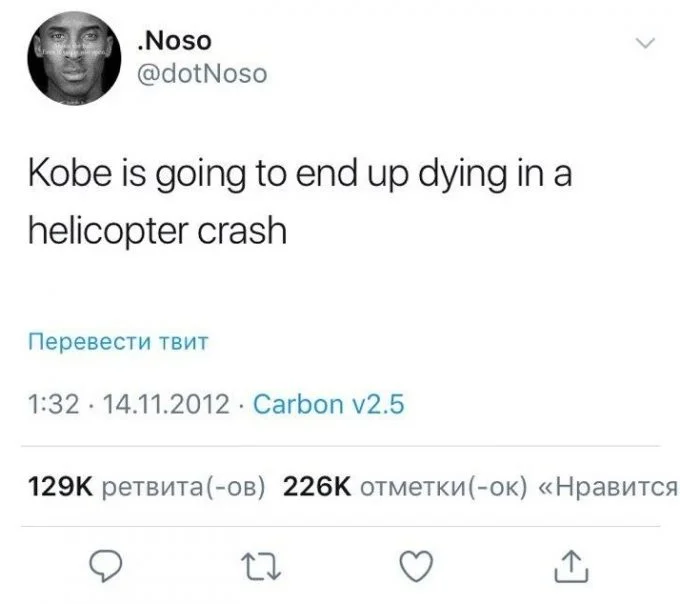Image resolution: width=680 pixels, height=604 pixels.
Task: Open the reply speech bubble icon
Action: click(x=105, y=565)
